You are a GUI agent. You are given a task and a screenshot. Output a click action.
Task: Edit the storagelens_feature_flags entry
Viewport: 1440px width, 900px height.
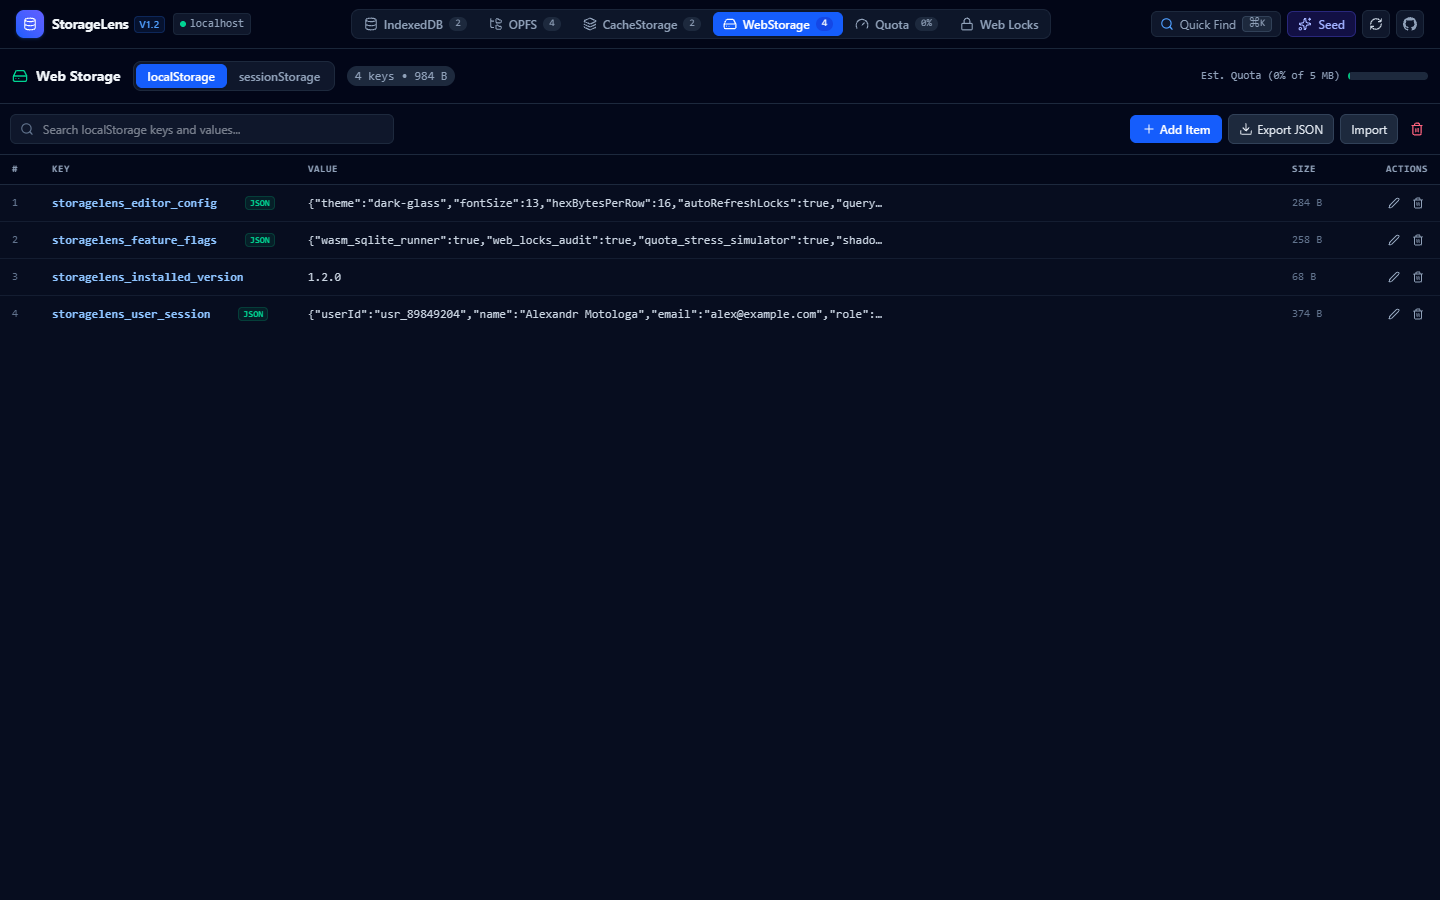coord(1394,240)
